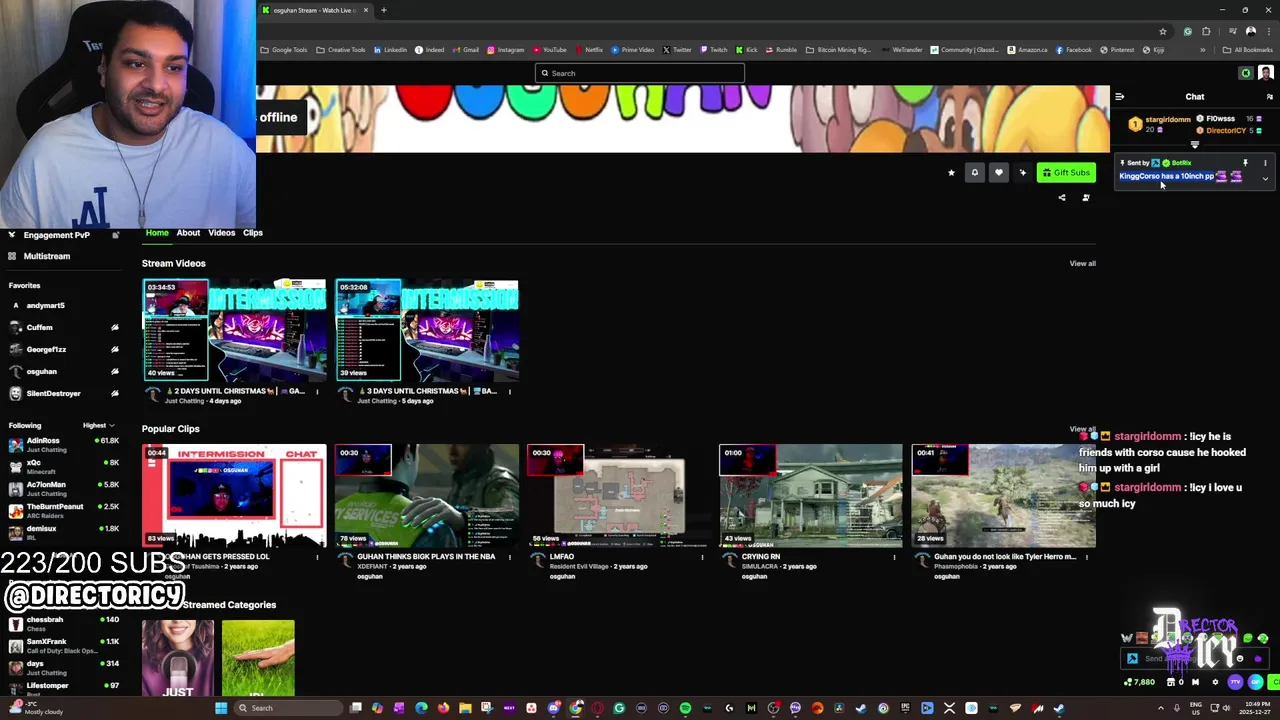
Task: Open View all for Stream Videos
Action: pos(1082,263)
